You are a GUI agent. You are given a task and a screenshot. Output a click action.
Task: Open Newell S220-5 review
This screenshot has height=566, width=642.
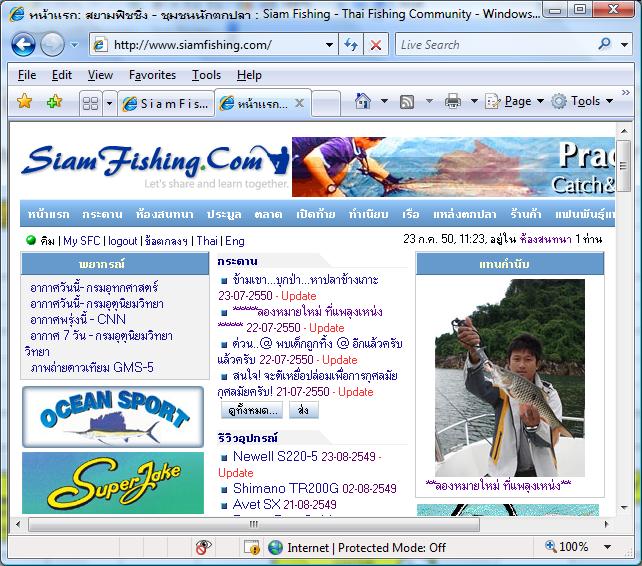pos(275,456)
